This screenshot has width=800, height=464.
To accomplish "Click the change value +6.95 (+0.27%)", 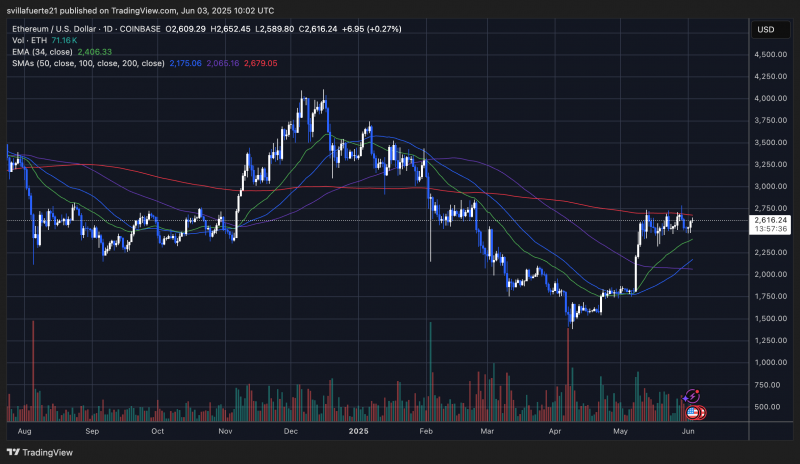I will 371,29.
